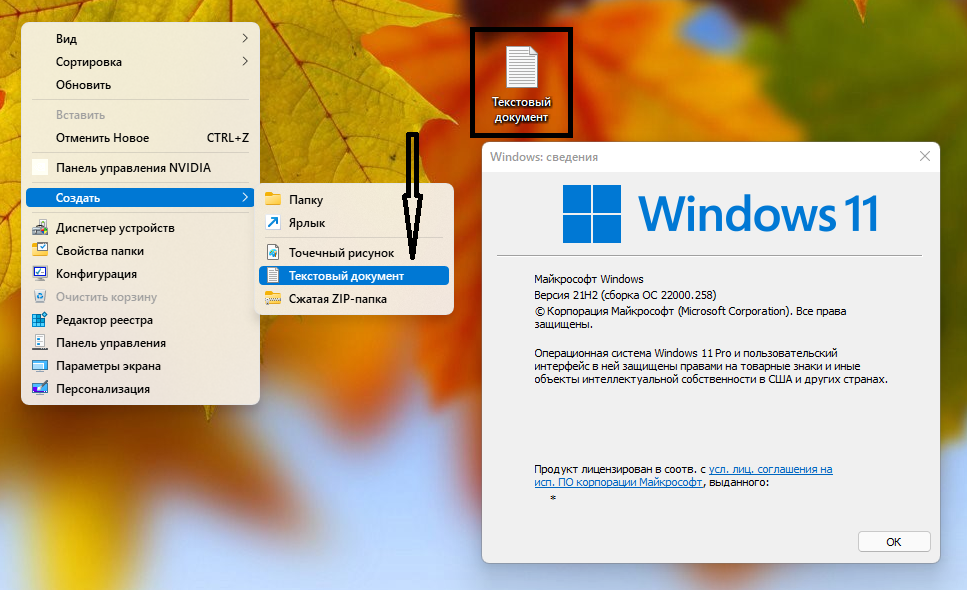Click the Windows: сведения title bar text

coord(544,157)
